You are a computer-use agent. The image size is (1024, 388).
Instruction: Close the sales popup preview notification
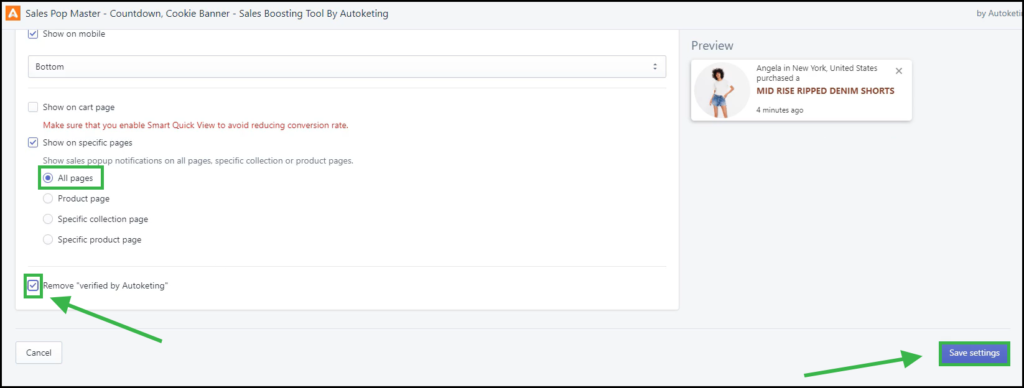899,71
